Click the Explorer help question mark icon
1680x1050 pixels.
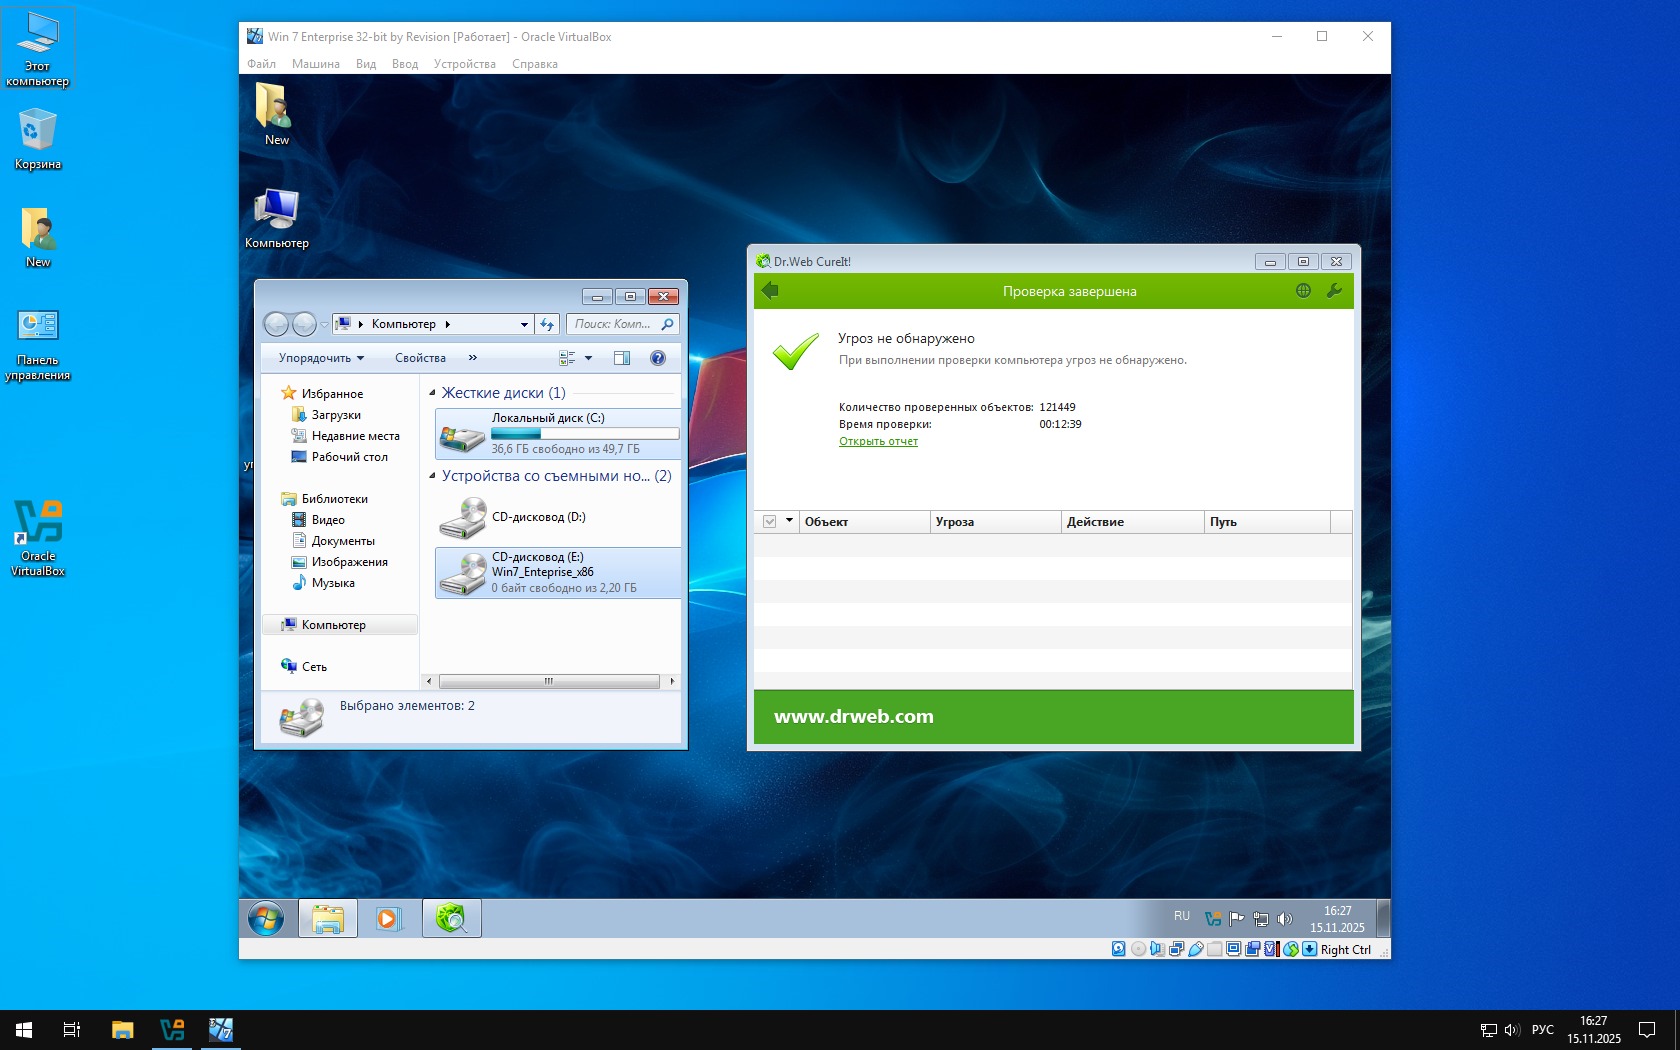pyautogui.click(x=658, y=358)
